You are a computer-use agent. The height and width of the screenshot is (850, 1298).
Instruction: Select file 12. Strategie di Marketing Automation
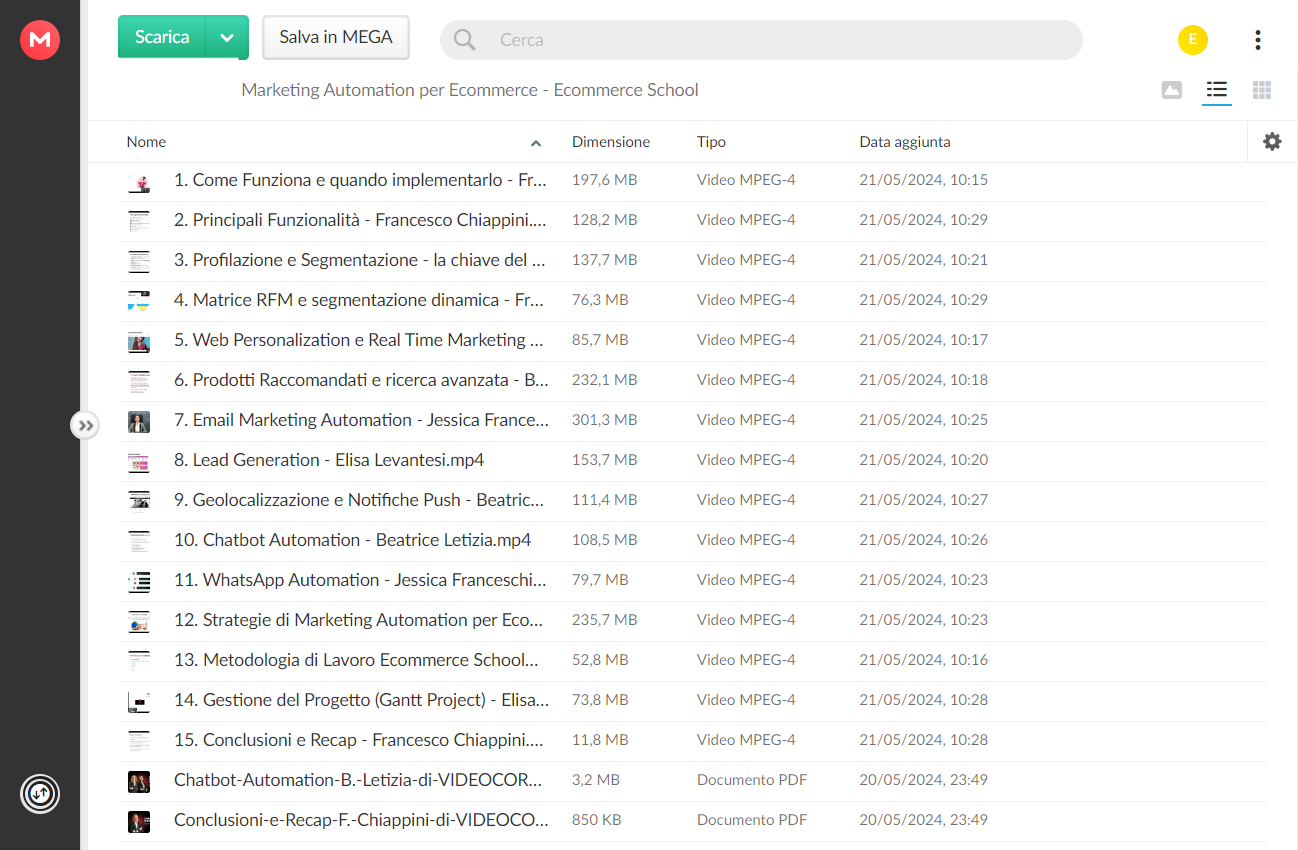pyautogui.click(x=692, y=621)
